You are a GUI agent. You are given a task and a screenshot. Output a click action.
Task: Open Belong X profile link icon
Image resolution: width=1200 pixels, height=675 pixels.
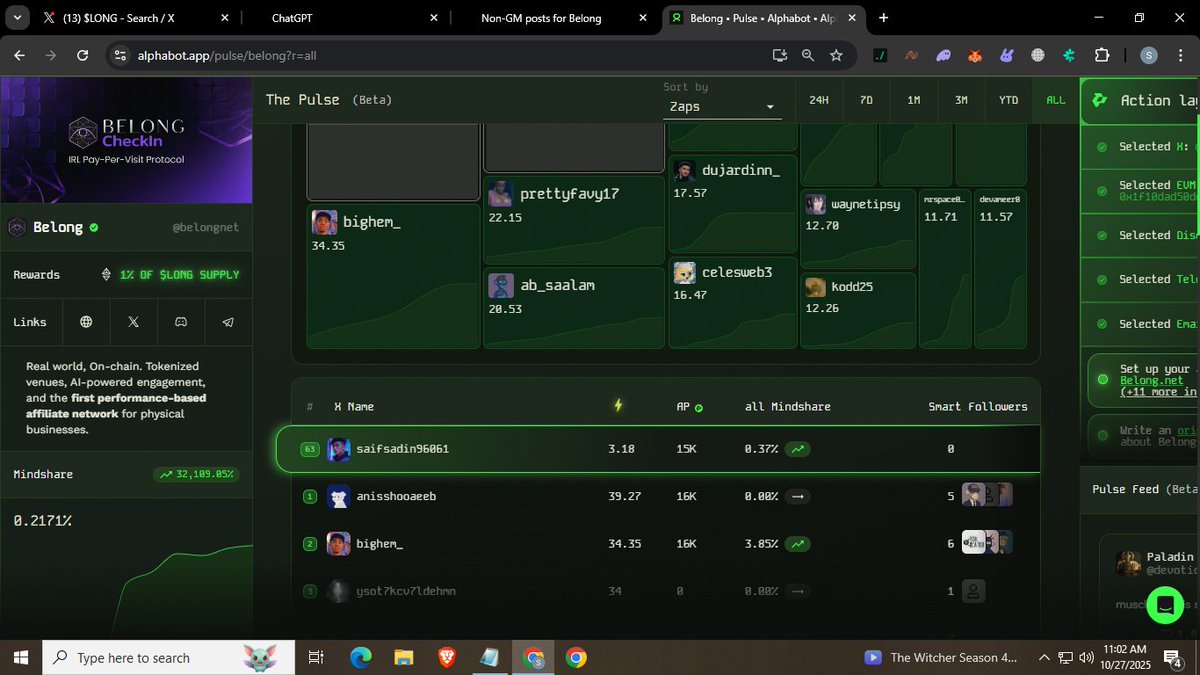click(133, 322)
